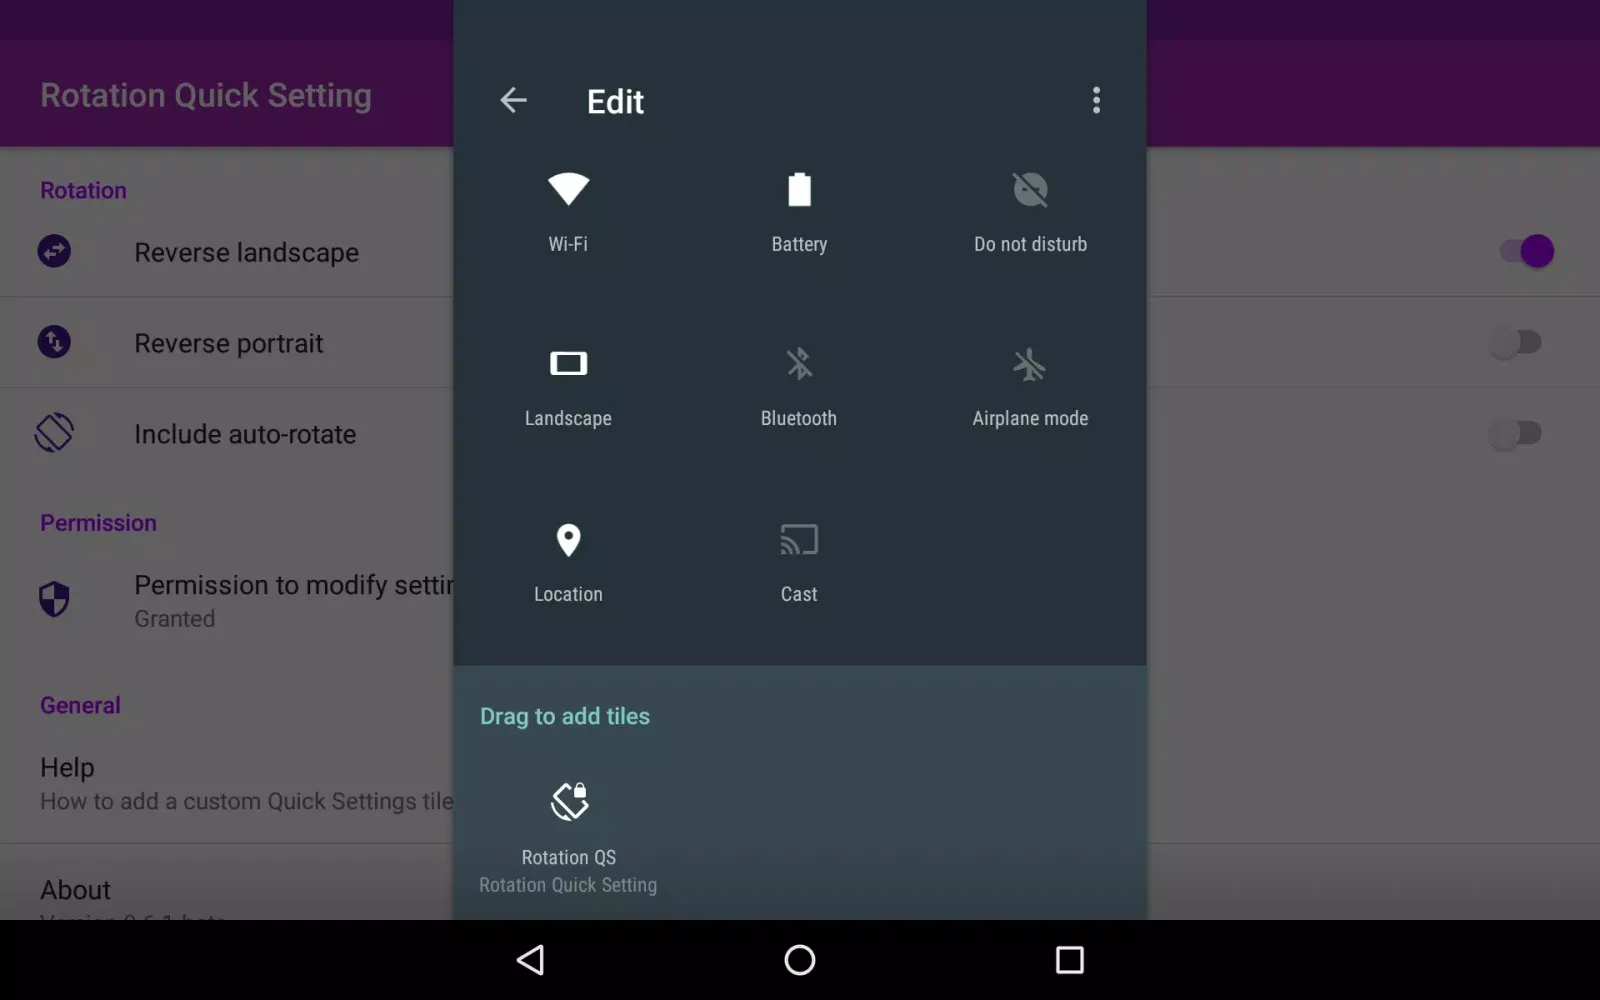Tap the Reverse portrait icon
The image size is (1600, 1000).
pyautogui.click(x=54, y=342)
